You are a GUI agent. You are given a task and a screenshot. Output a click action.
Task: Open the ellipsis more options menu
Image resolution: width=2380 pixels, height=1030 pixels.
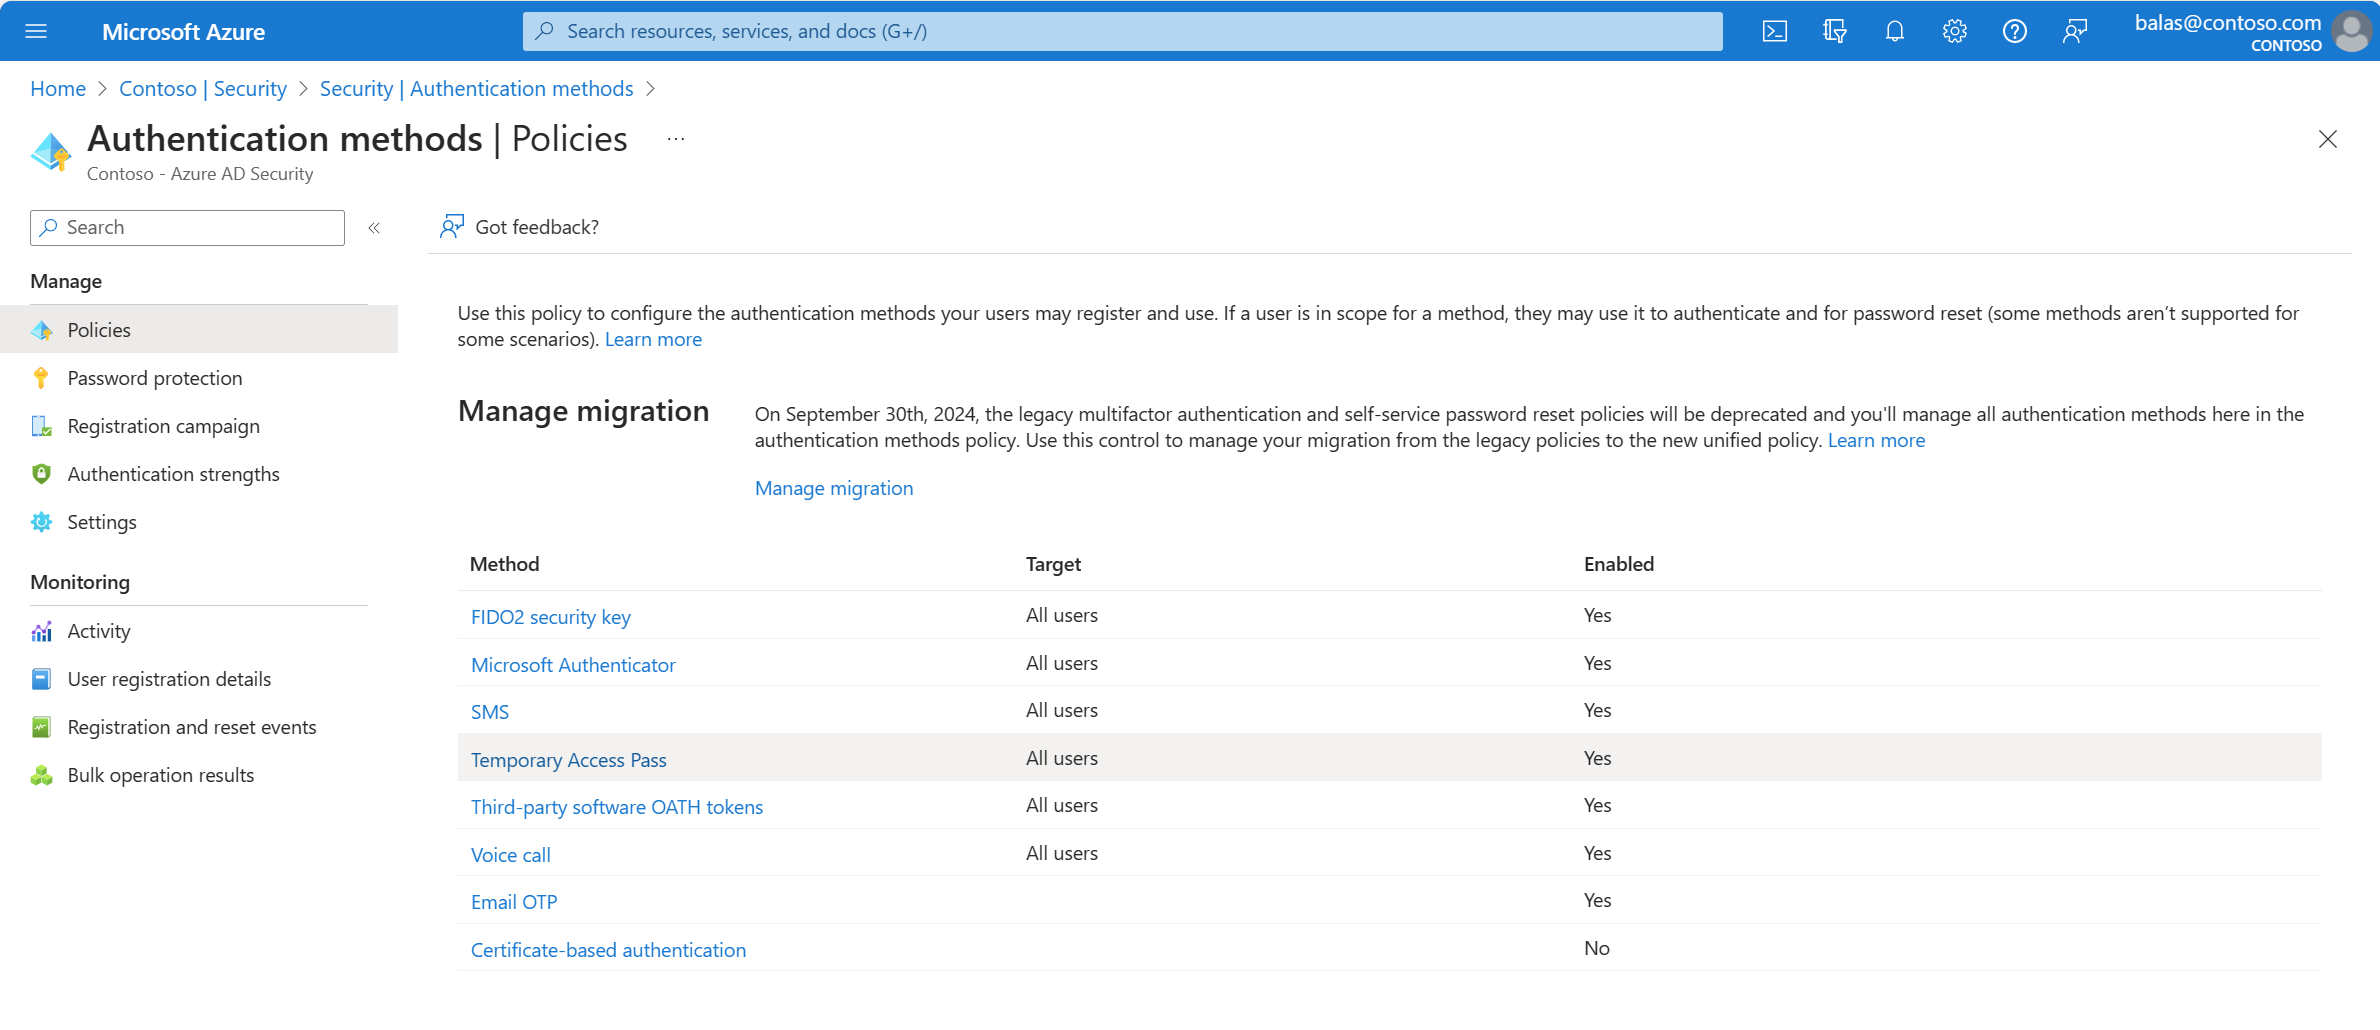676,139
